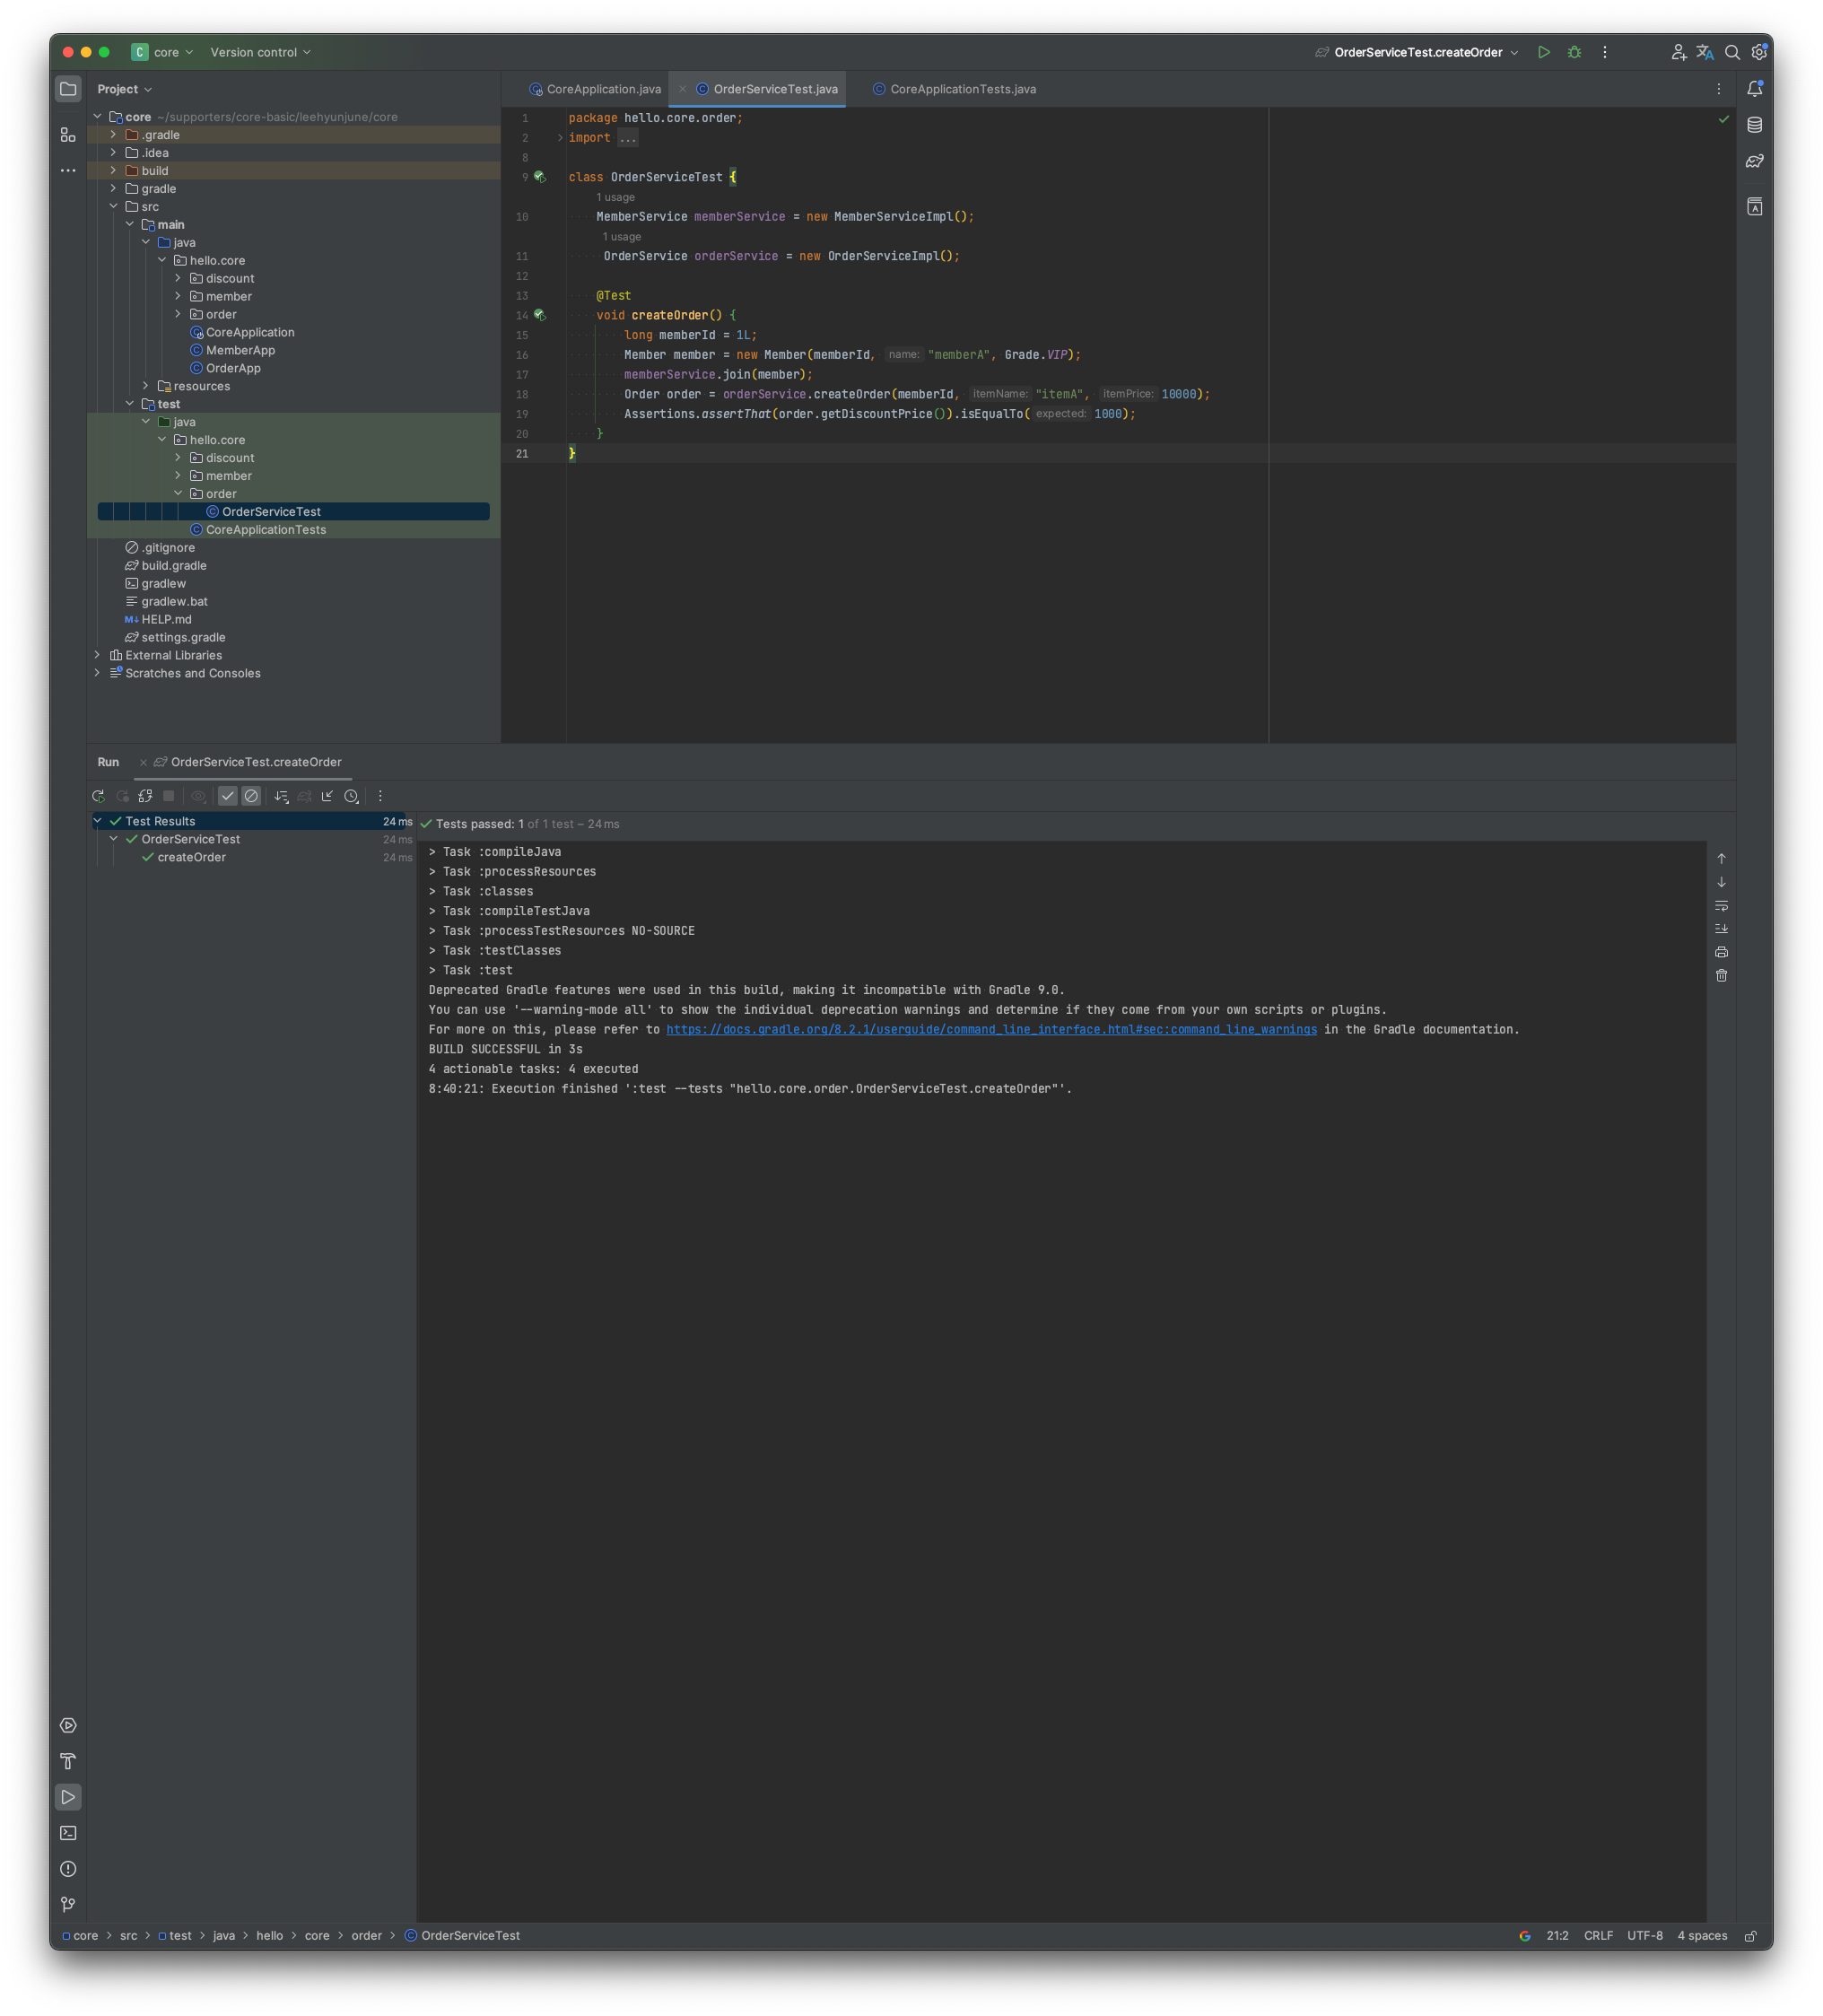This screenshot has height=2016, width=1823.
Task: Navigate up stack trace arrow in console
Action: coord(1721,859)
